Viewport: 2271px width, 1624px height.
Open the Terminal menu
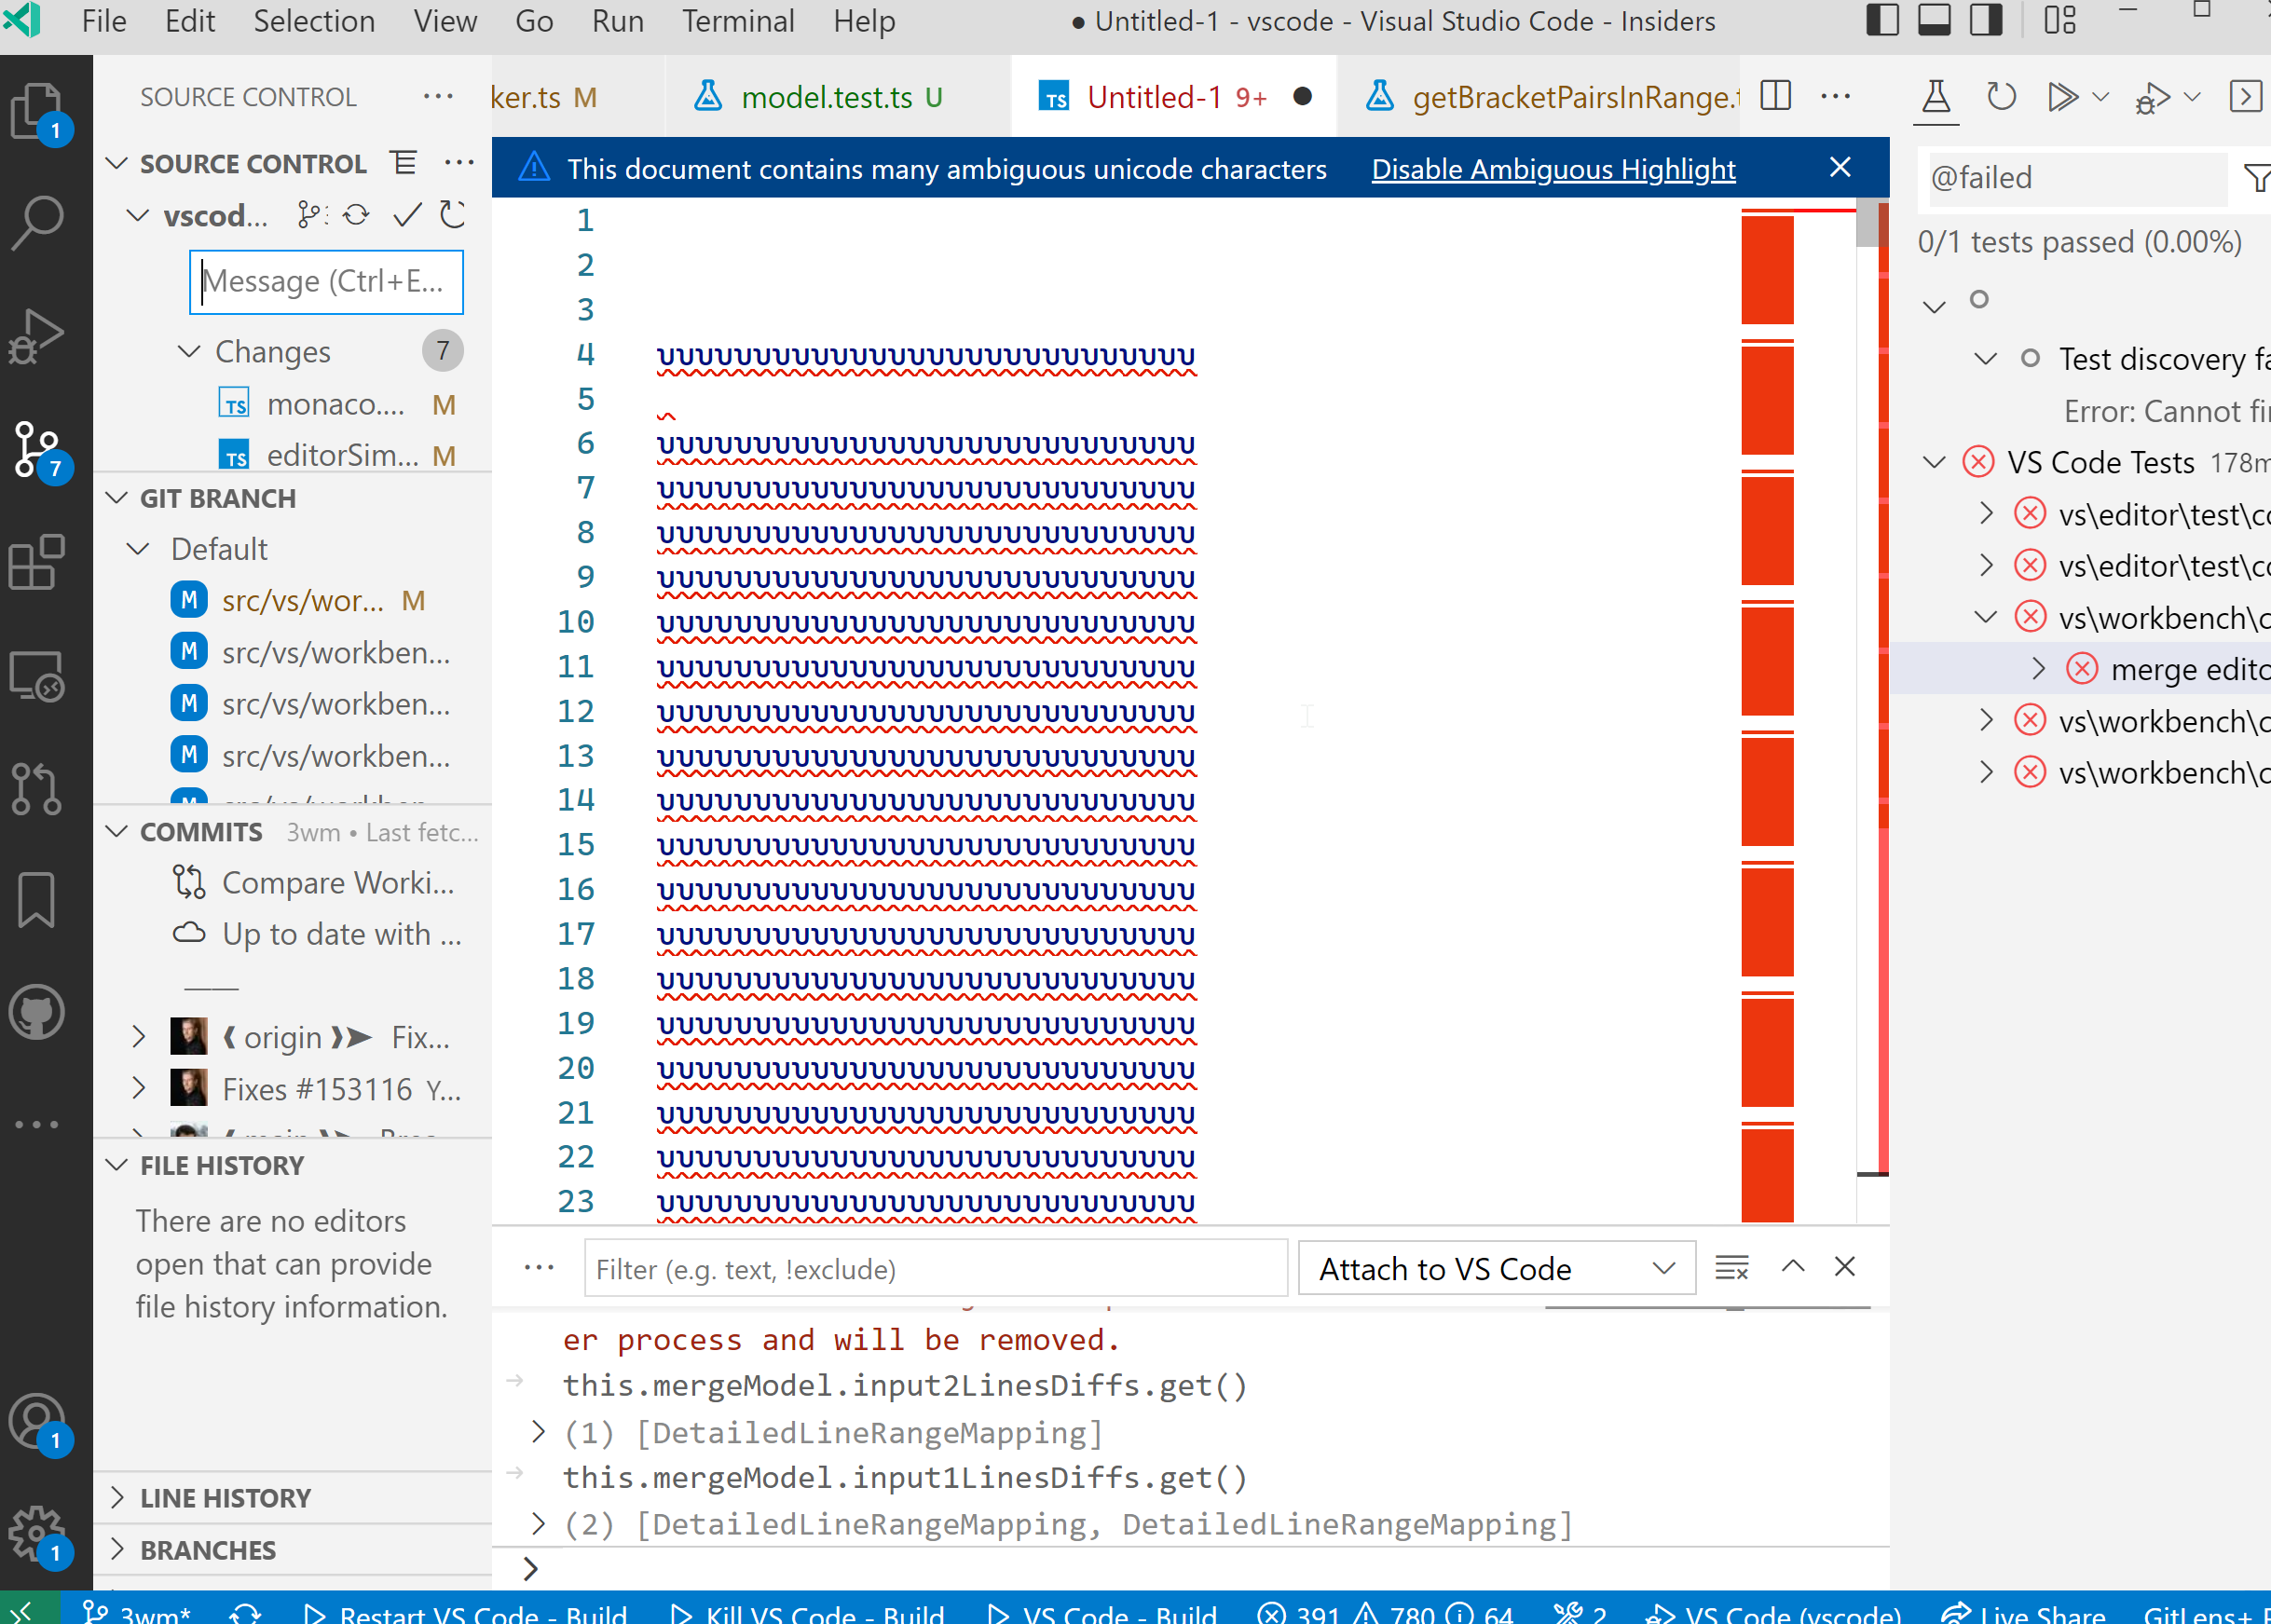coord(738,21)
